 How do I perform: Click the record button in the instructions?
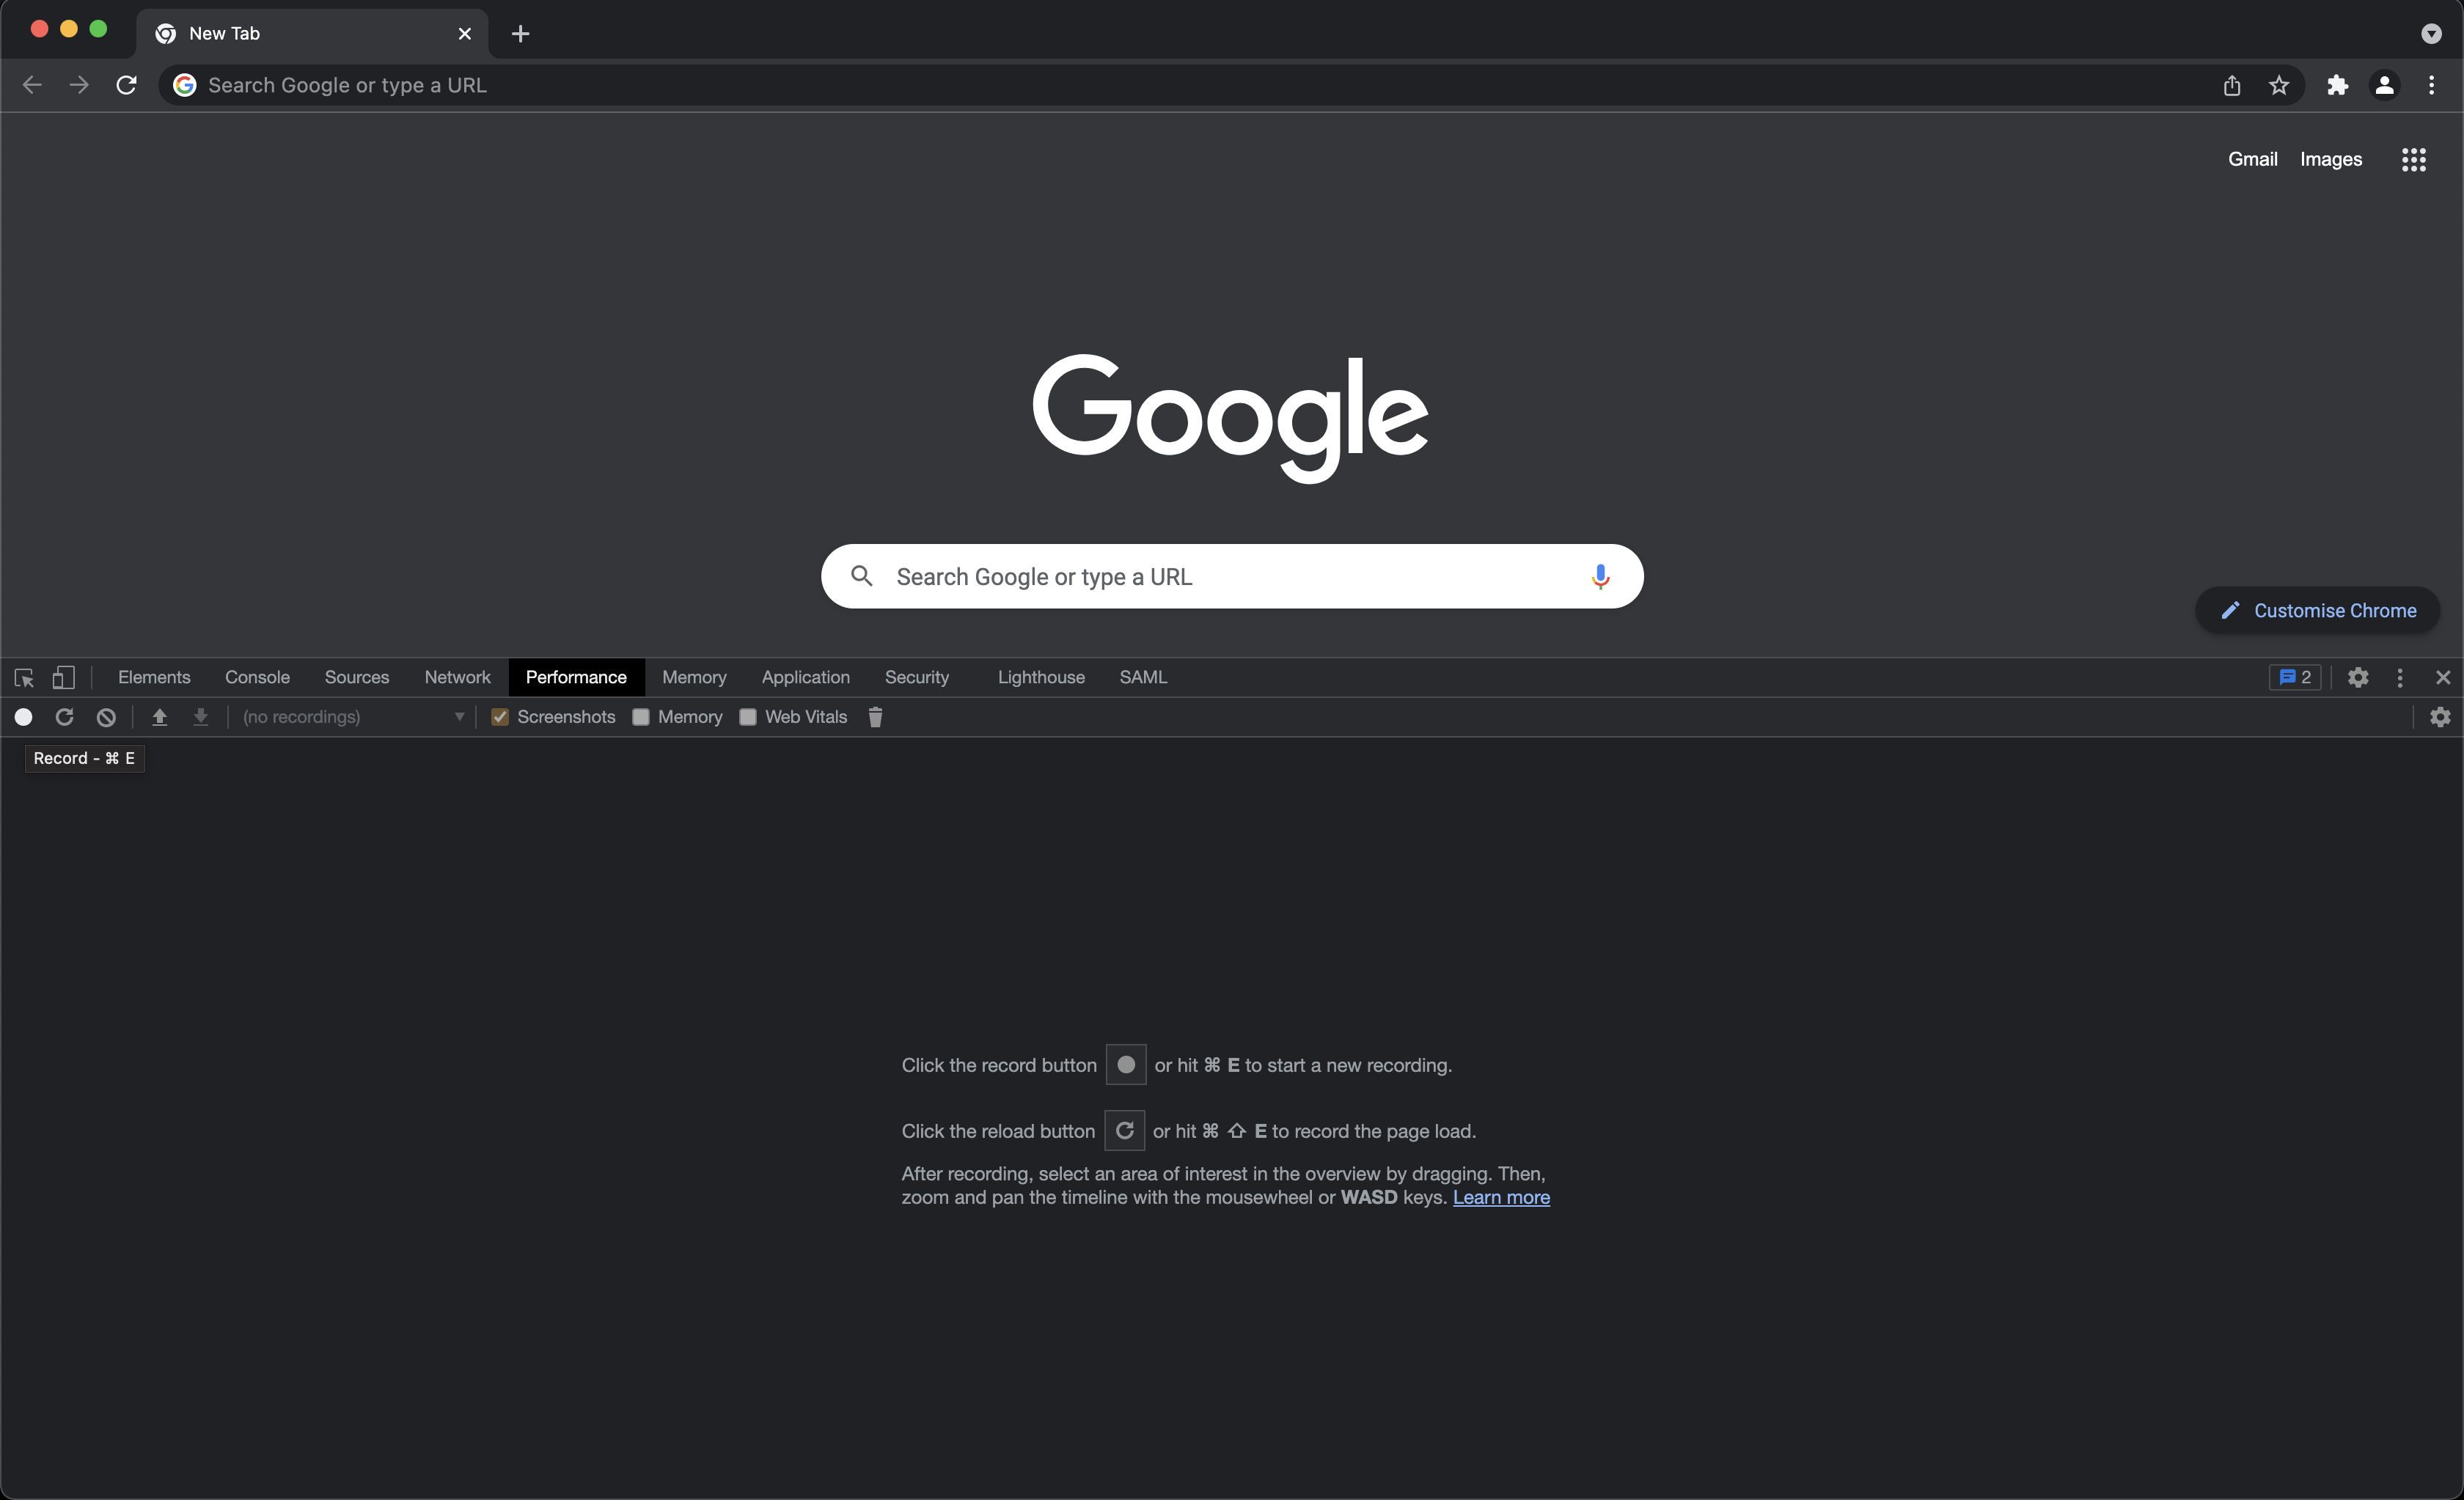pyautogui.click(x=1126, y=1065)
